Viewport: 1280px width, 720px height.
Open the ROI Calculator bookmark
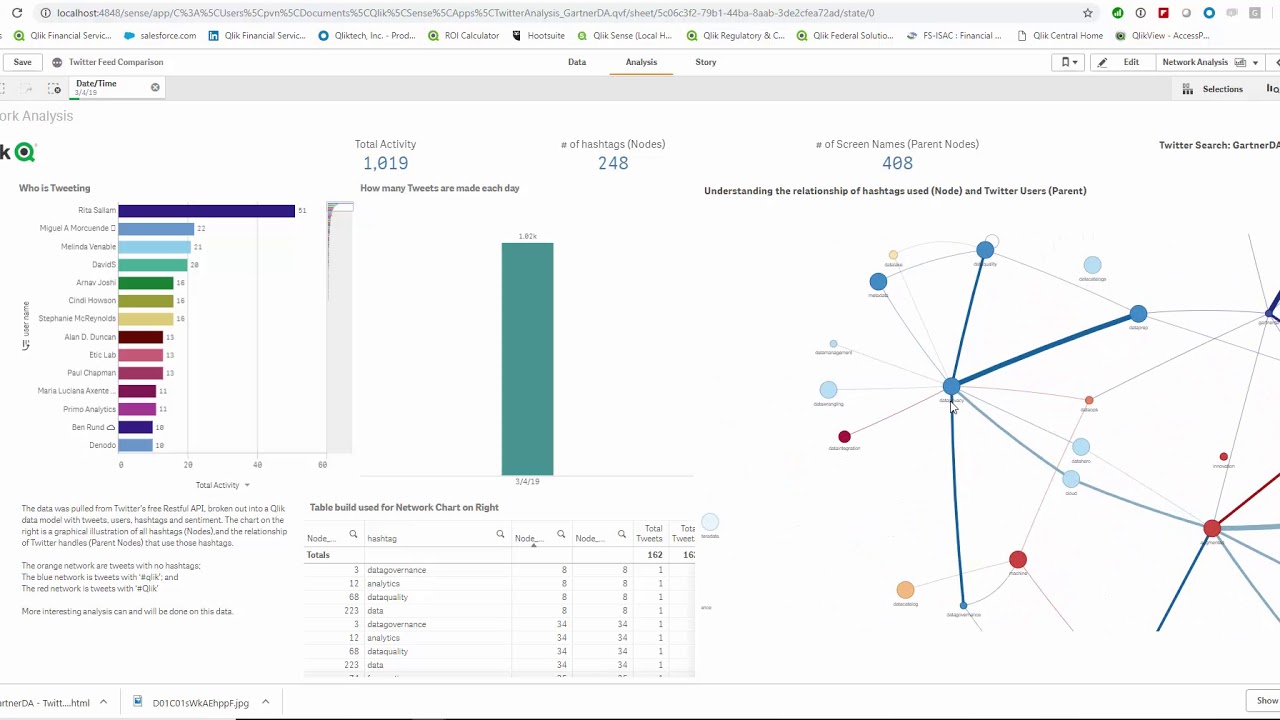pyautogui.click(x=463, y=35)
